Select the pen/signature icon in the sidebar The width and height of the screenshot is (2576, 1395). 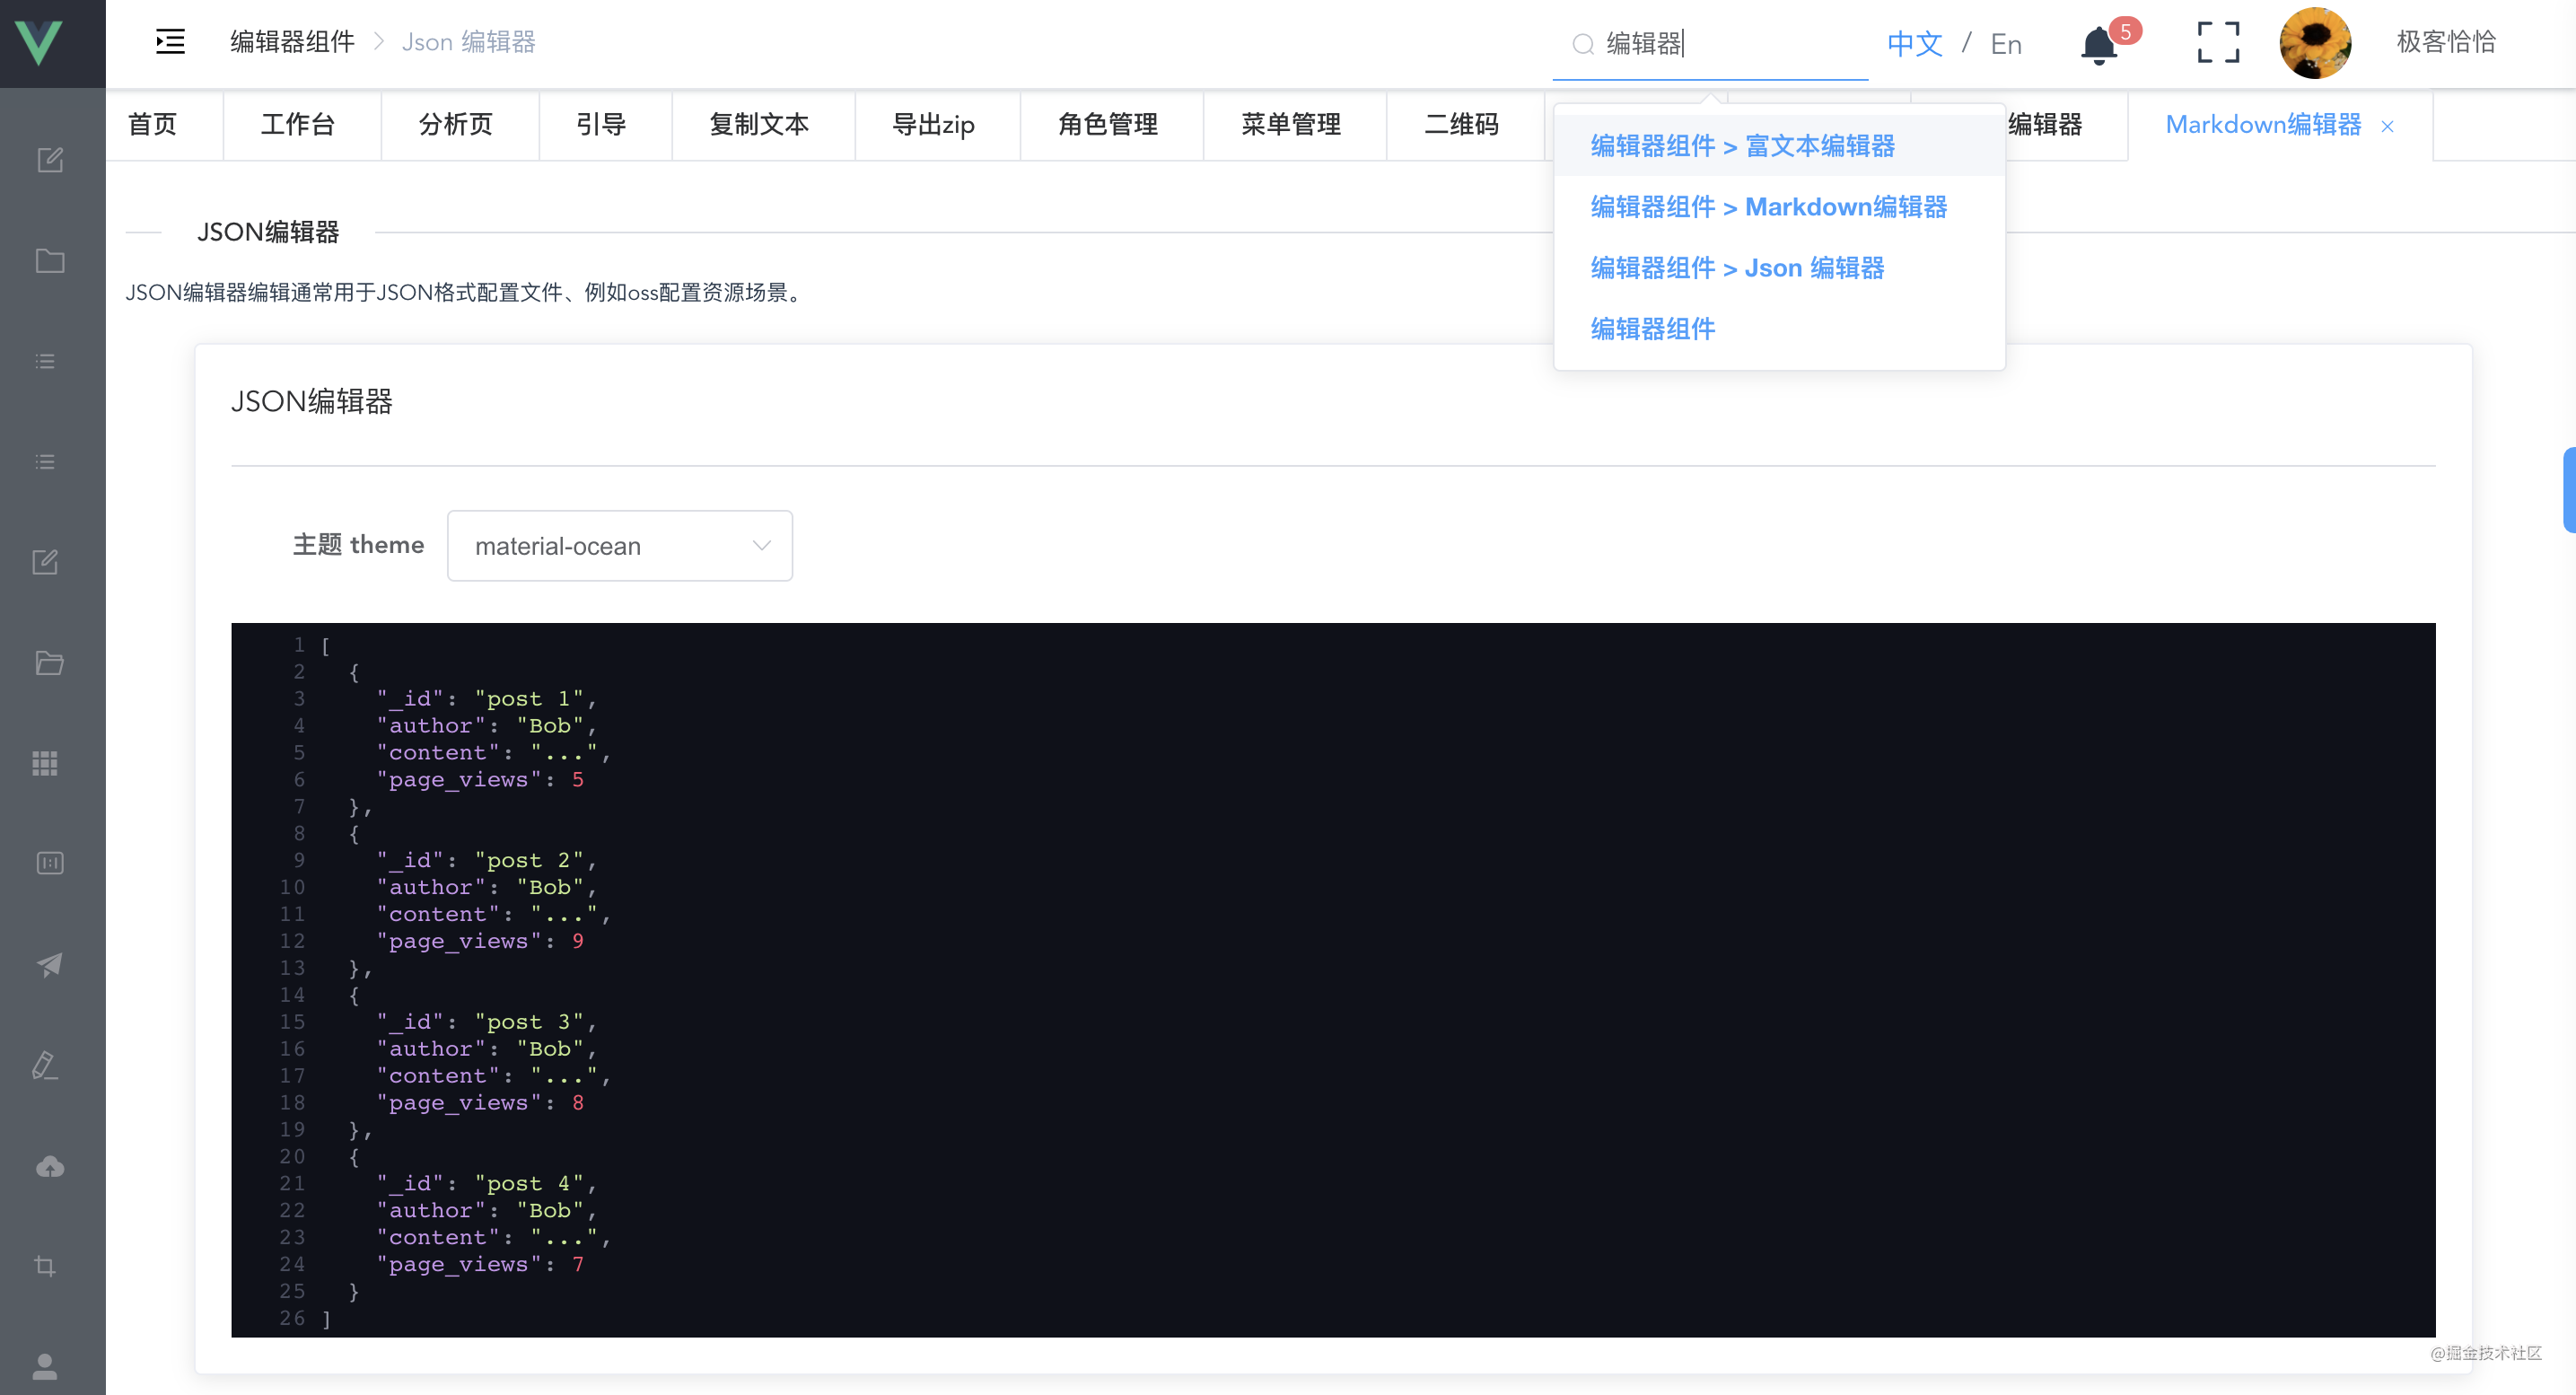pos(45,1064)
